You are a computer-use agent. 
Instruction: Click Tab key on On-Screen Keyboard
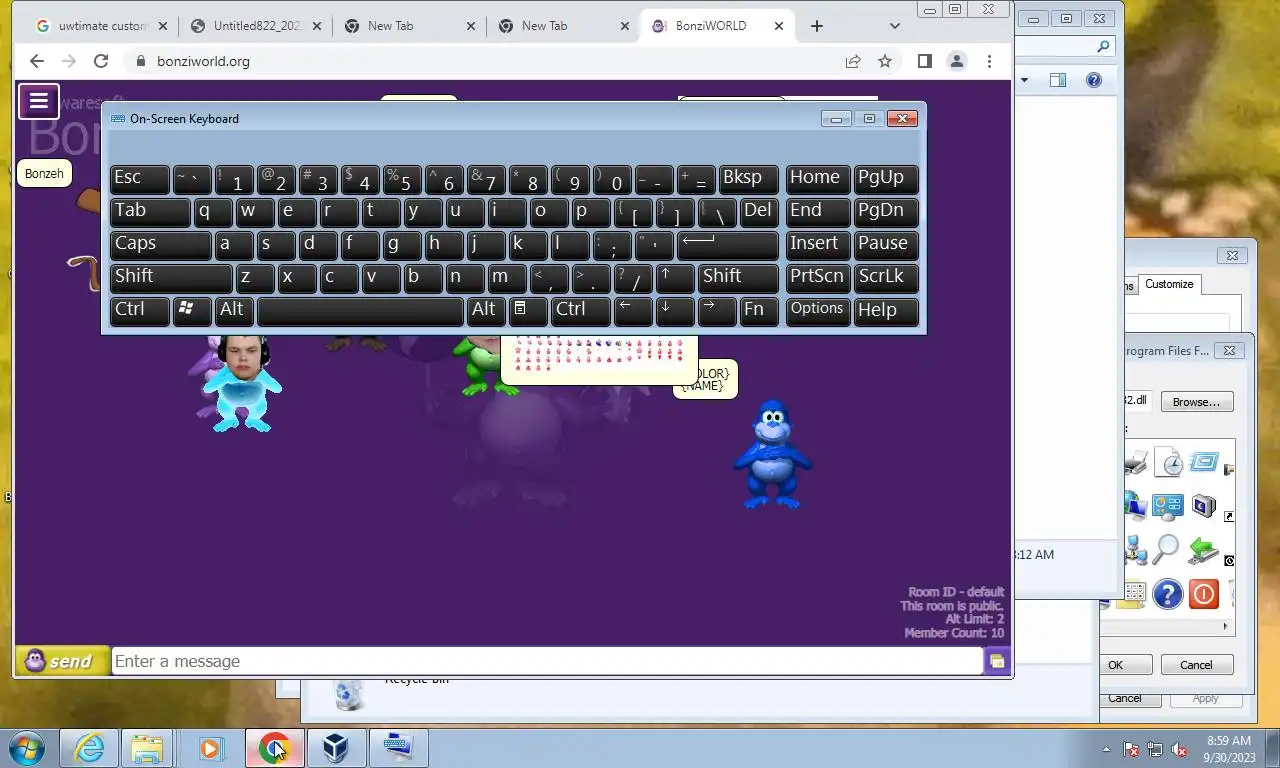tap(150, 212)
